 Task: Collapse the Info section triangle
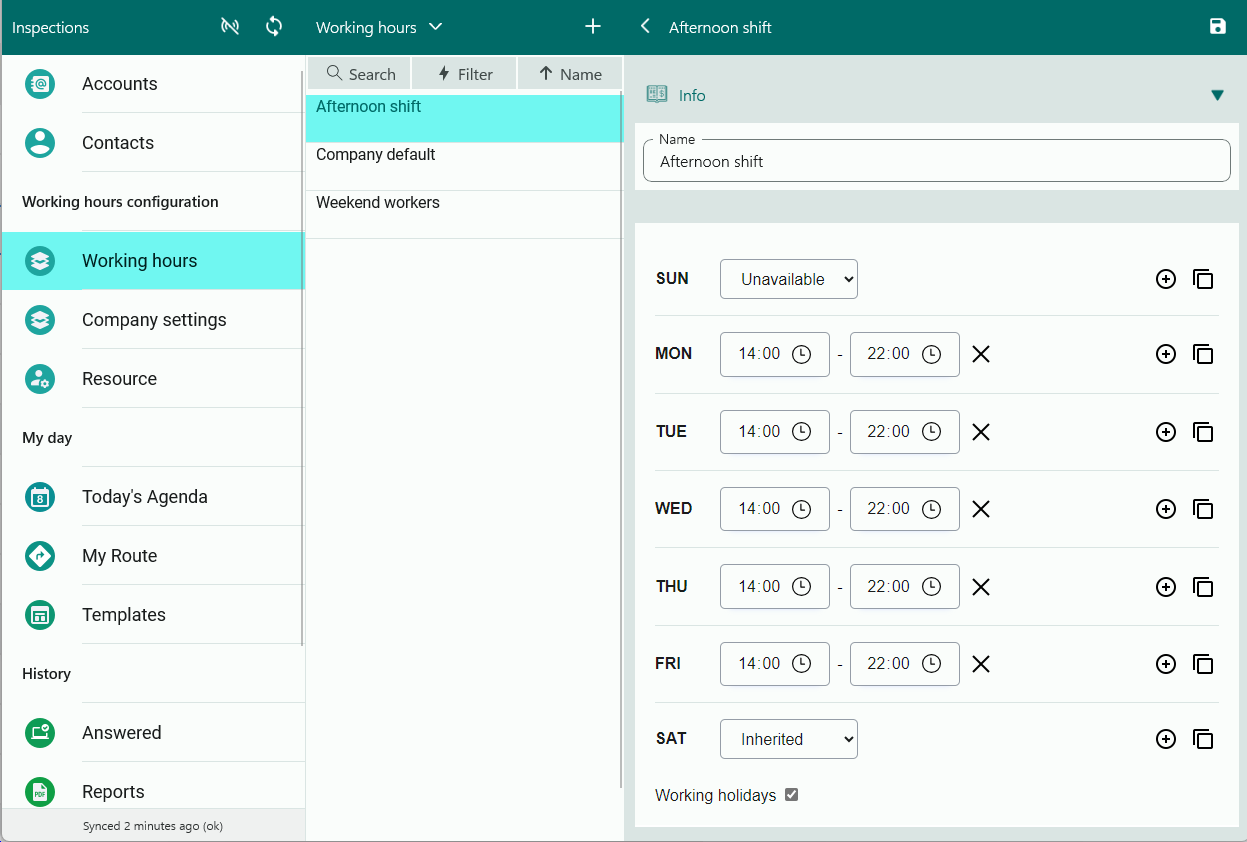[x=1217, y=96]
